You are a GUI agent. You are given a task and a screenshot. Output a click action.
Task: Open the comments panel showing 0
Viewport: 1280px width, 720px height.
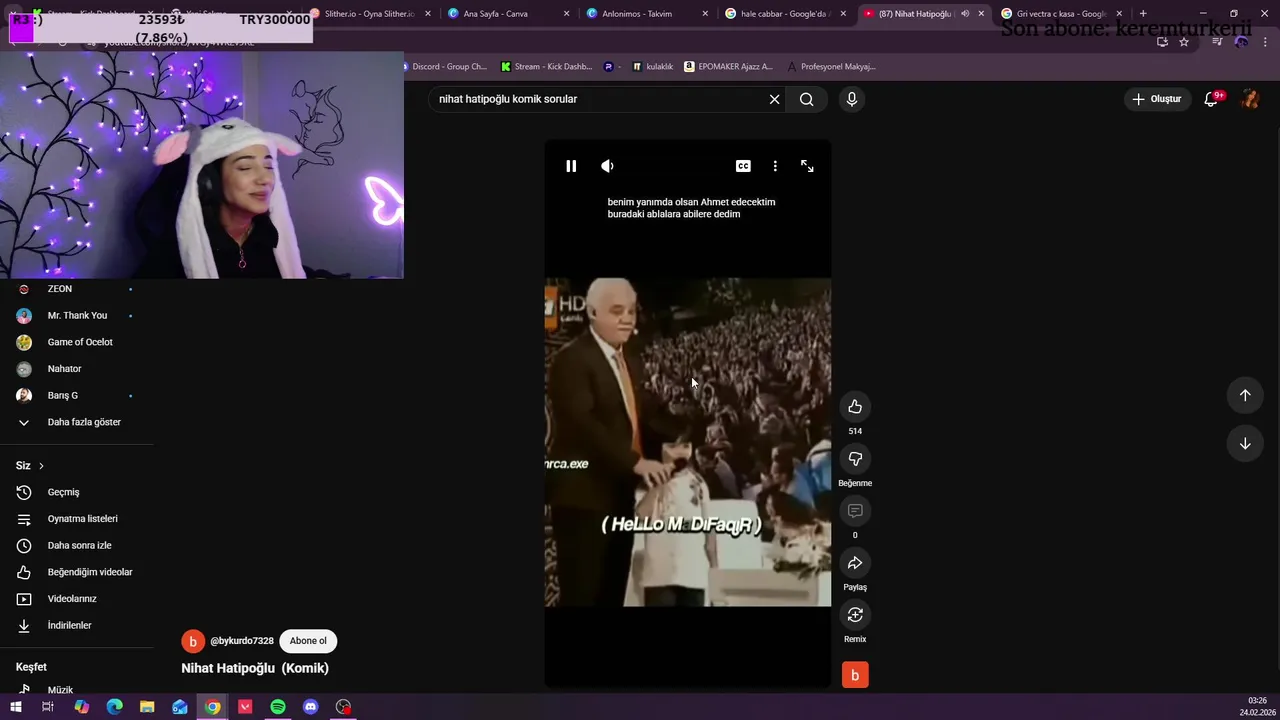coord(855,510)
